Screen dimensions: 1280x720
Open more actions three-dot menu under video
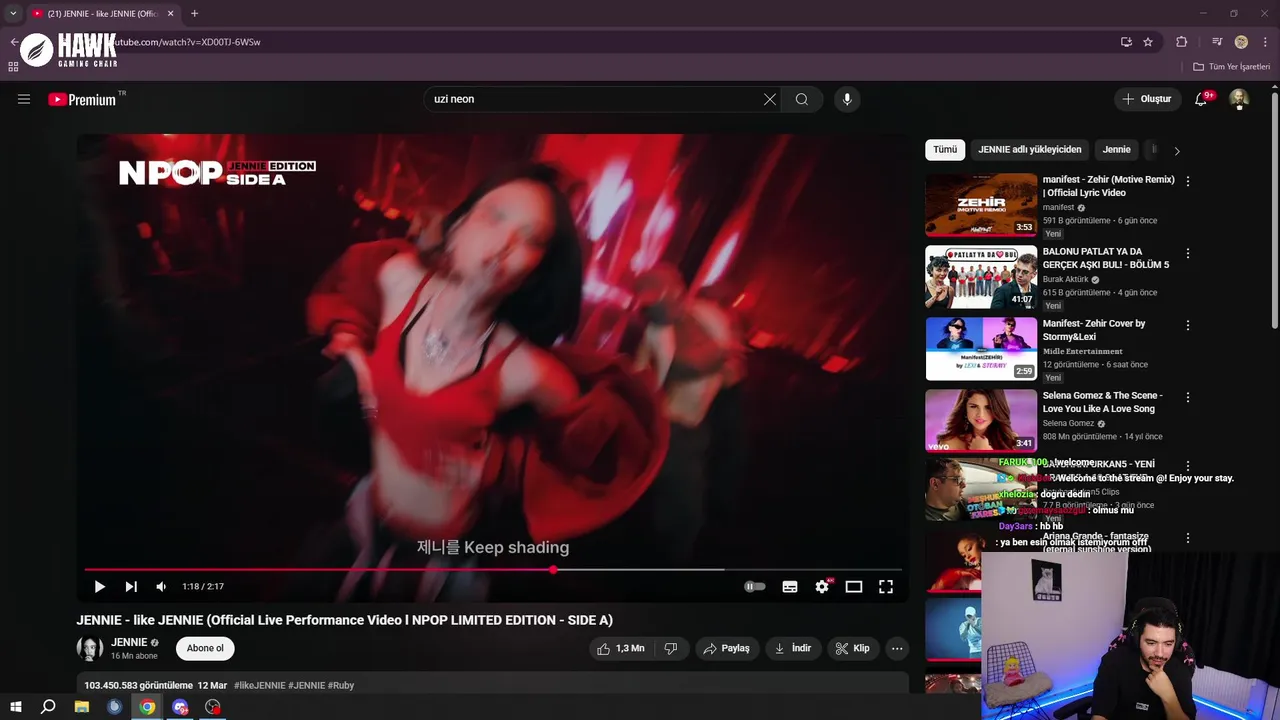pyautogui.click(x=897, y=648)
